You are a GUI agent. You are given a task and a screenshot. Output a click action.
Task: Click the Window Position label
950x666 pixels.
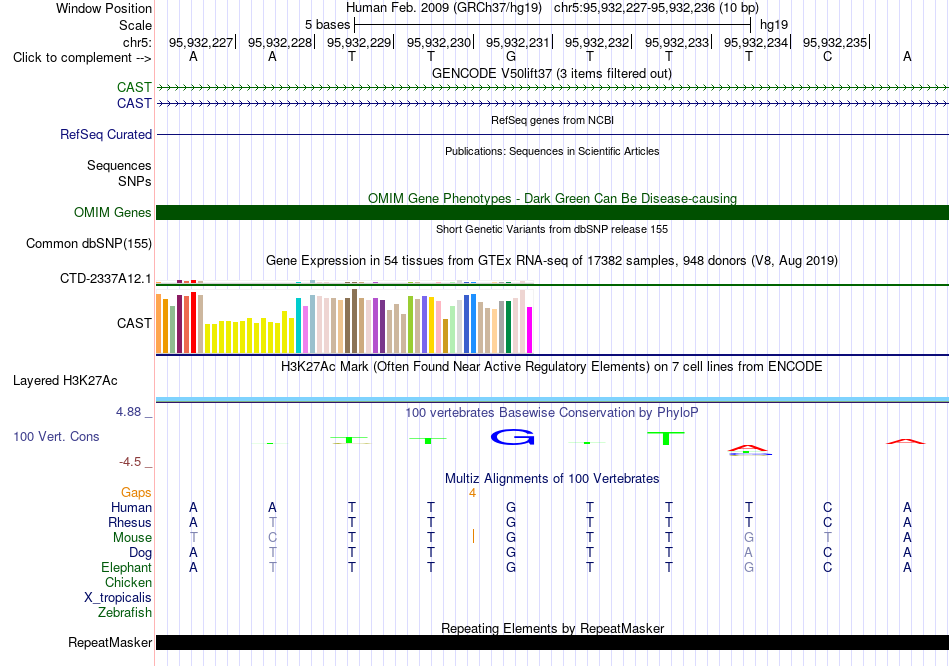[x=104, y=8]
